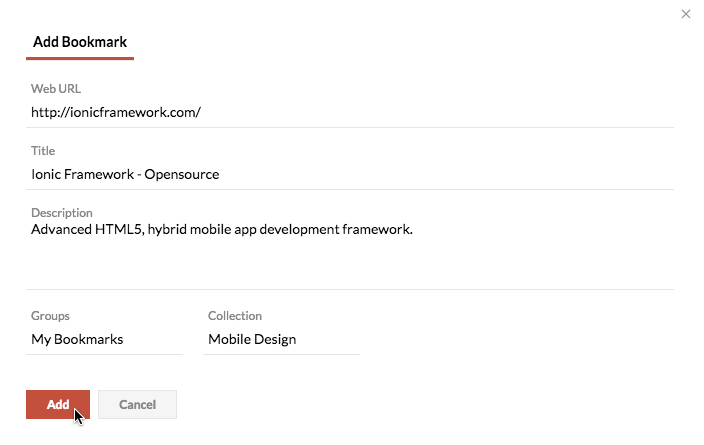Click the Title field label

click(43, 151)
